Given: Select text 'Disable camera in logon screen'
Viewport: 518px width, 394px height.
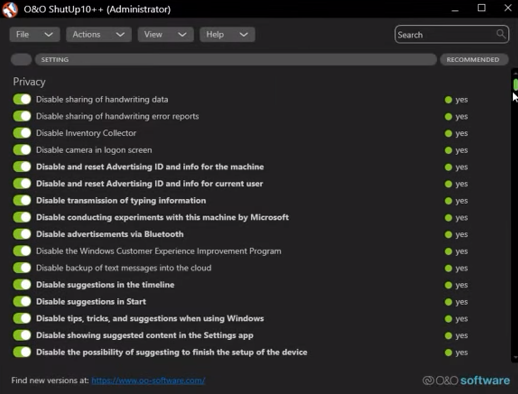Looking at the screenshot, I should [x=94, y=150].
